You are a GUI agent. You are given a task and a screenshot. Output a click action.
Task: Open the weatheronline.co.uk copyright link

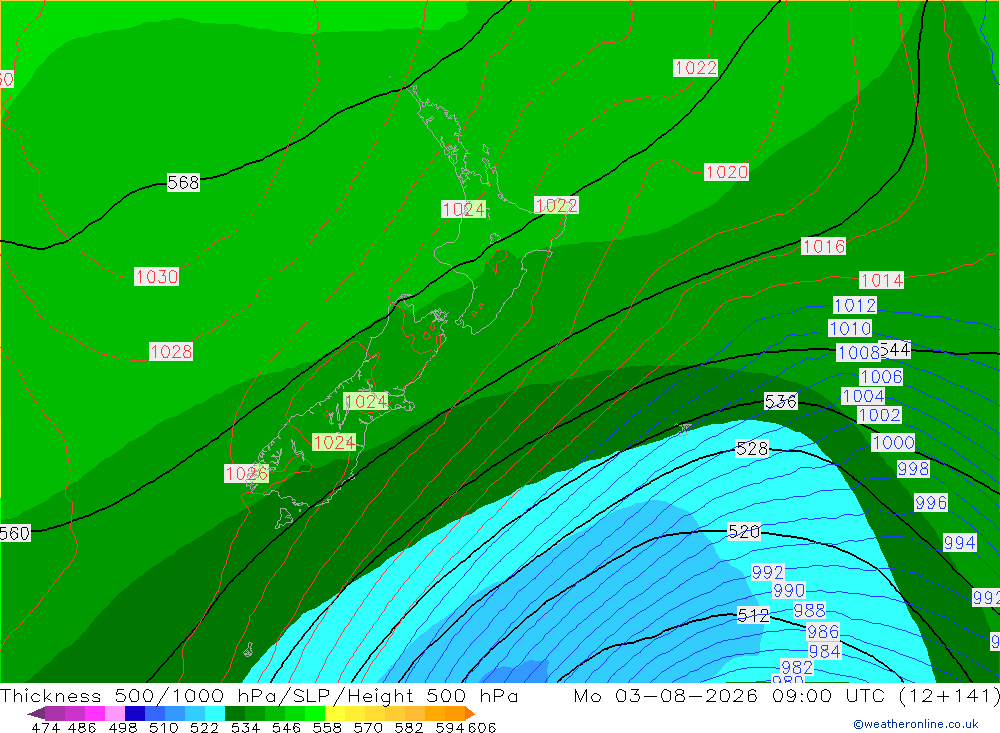(x=915, y=723)
